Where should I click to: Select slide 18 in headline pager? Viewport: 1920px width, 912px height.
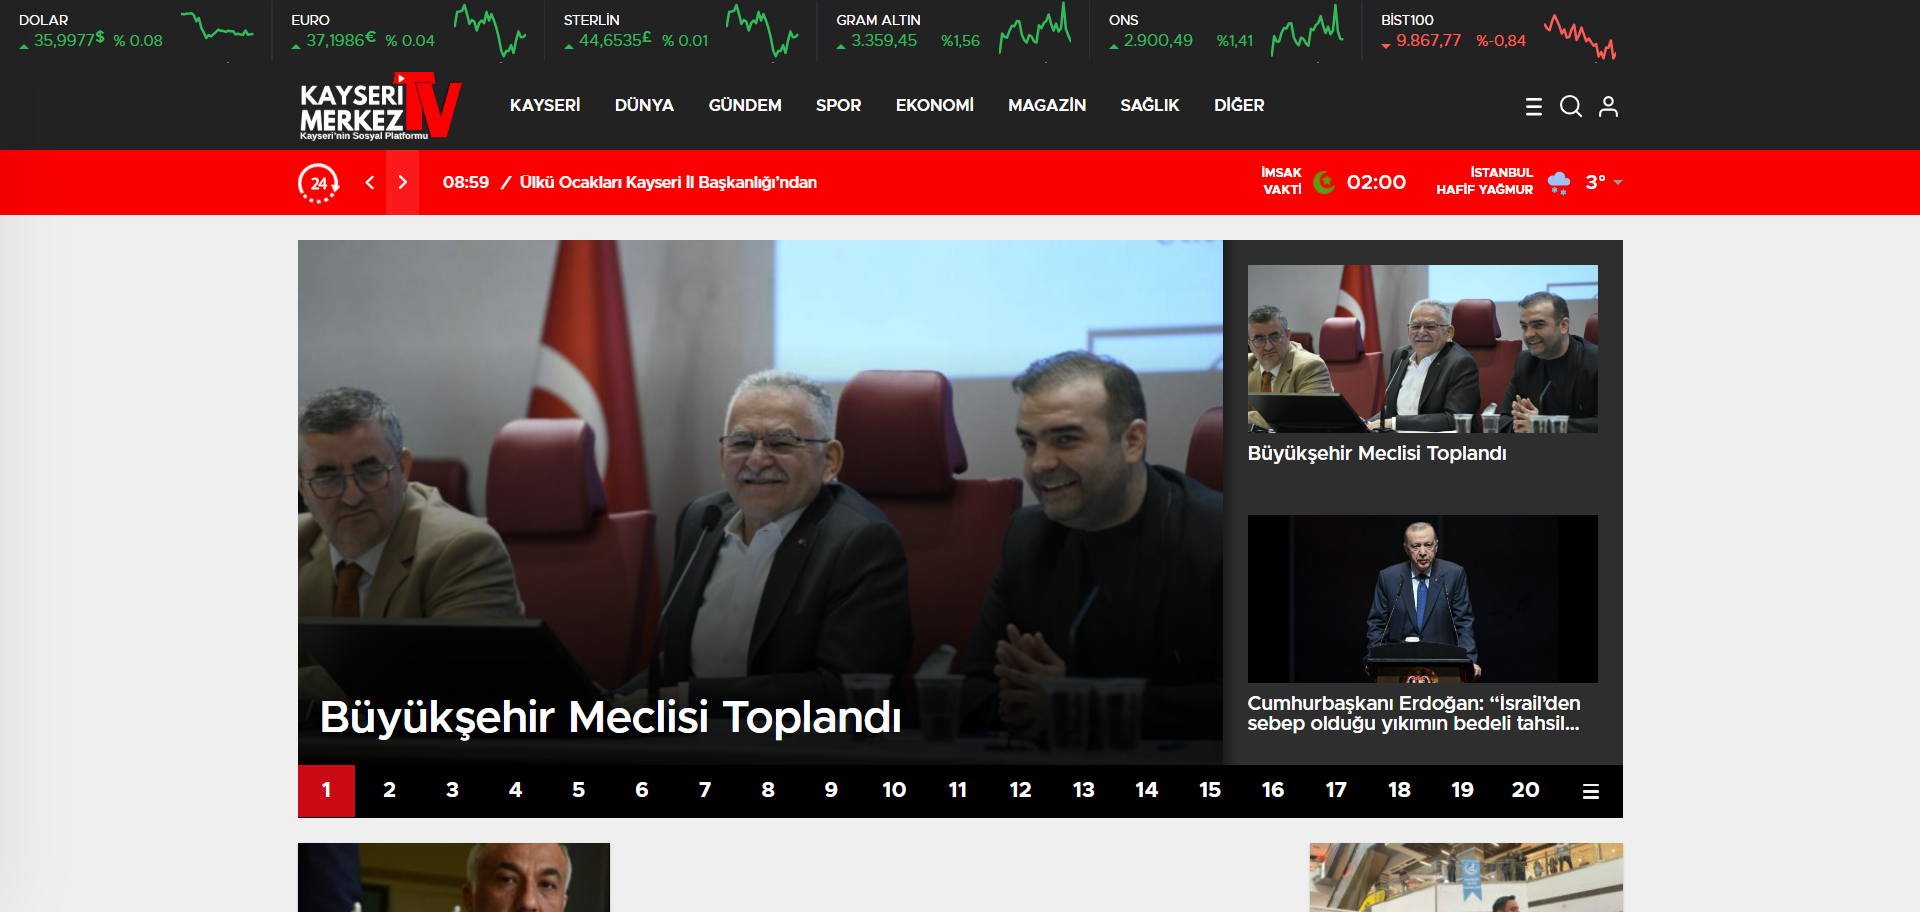tap(1399, 791)
